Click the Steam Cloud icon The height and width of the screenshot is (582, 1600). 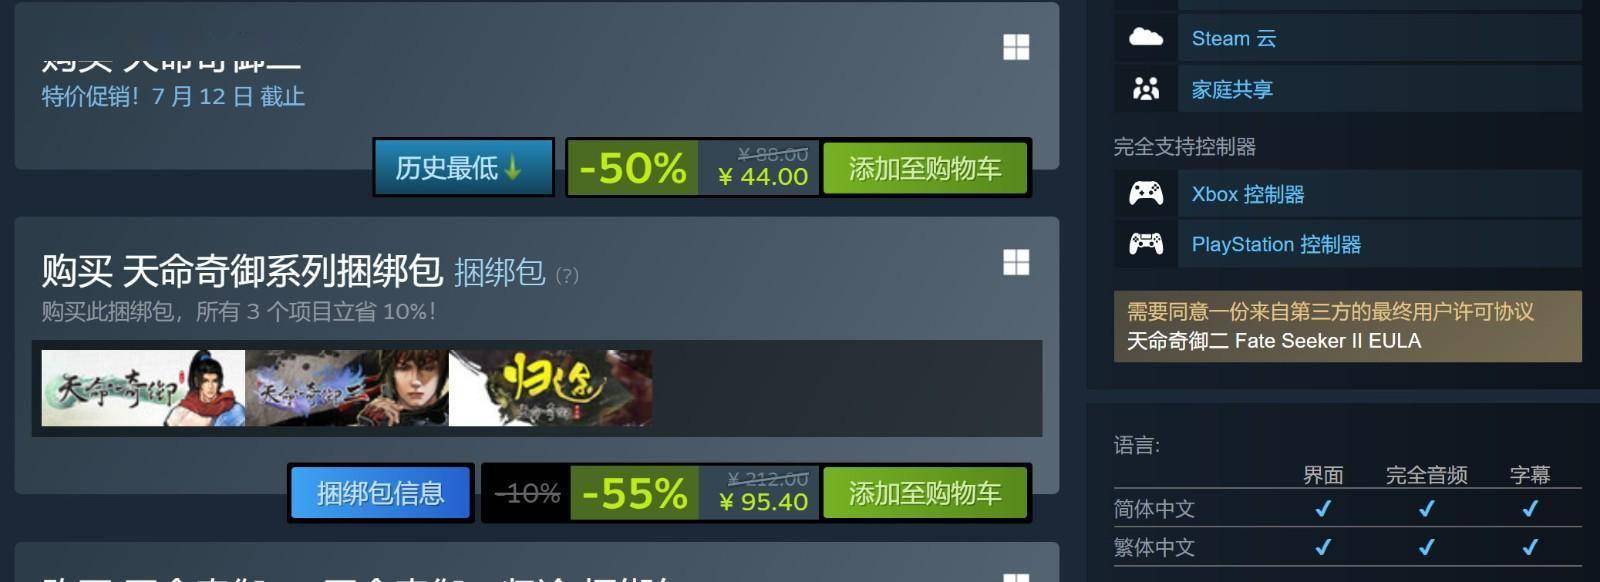tap(1146, 38)
